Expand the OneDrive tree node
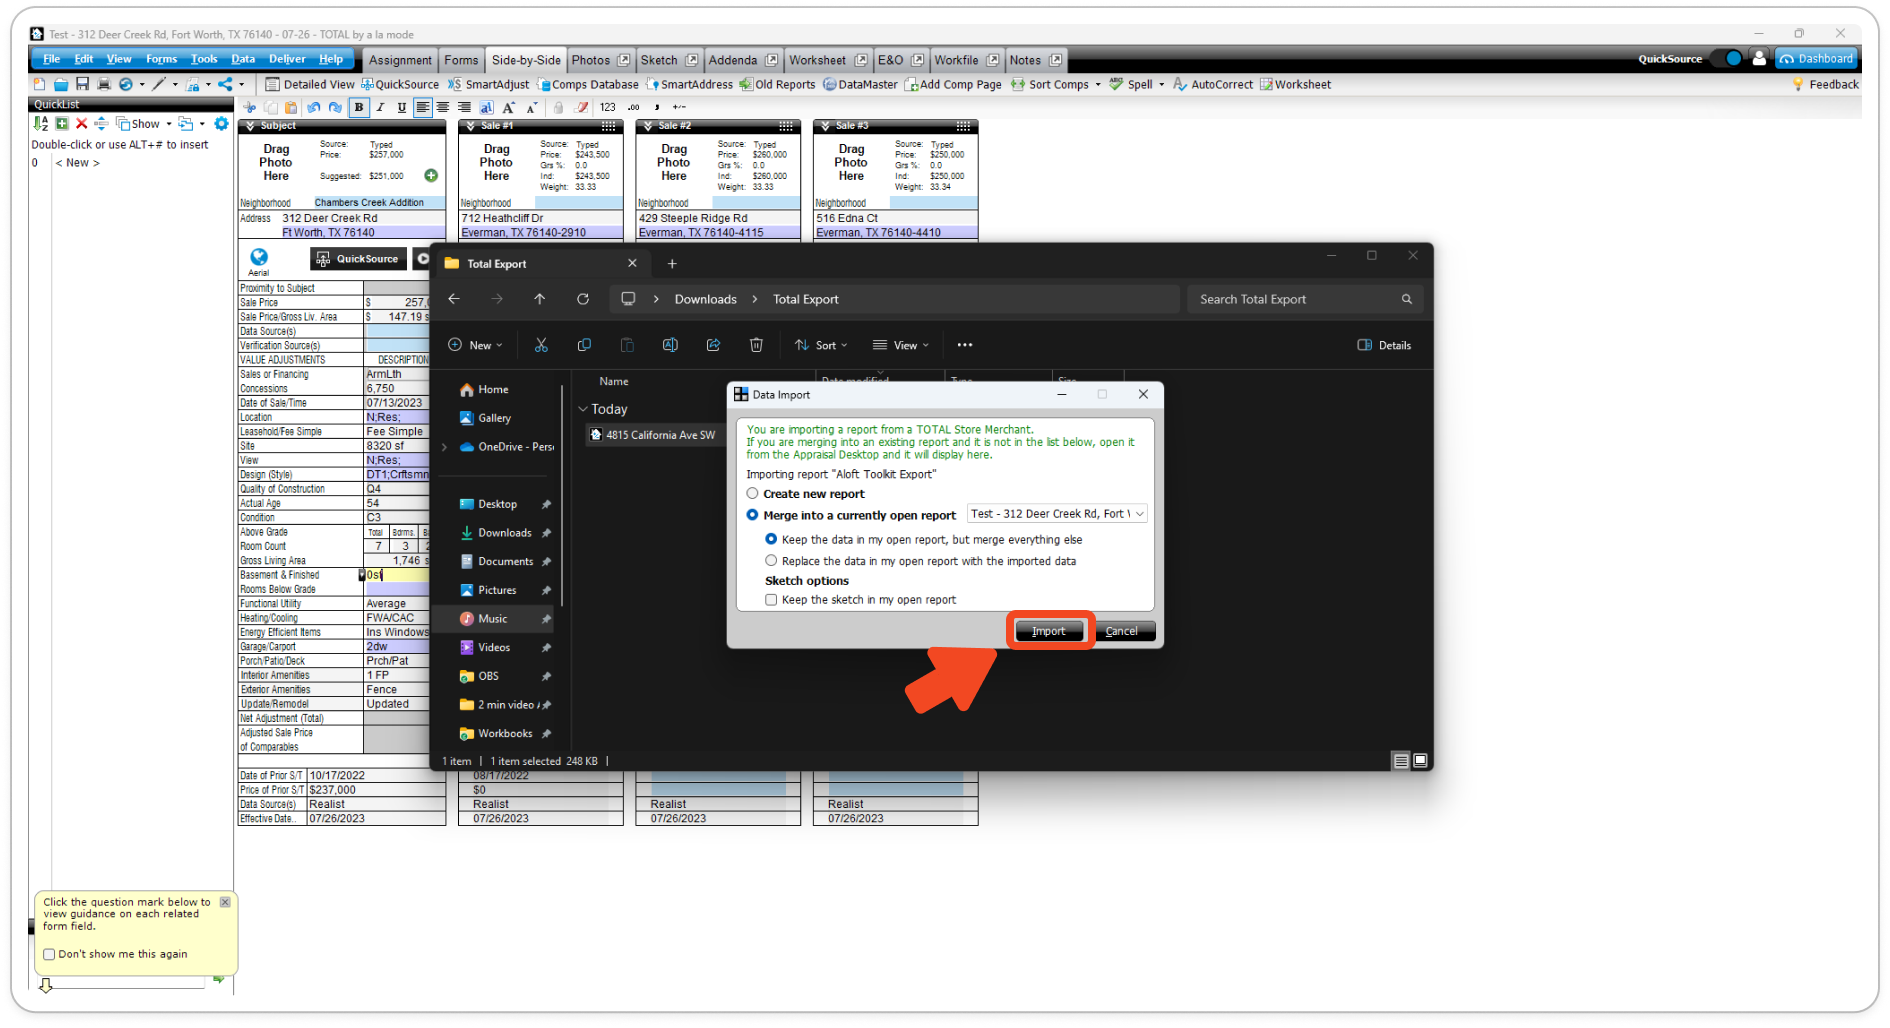Screen dimensions: 1890x1028 pos(445,447)
